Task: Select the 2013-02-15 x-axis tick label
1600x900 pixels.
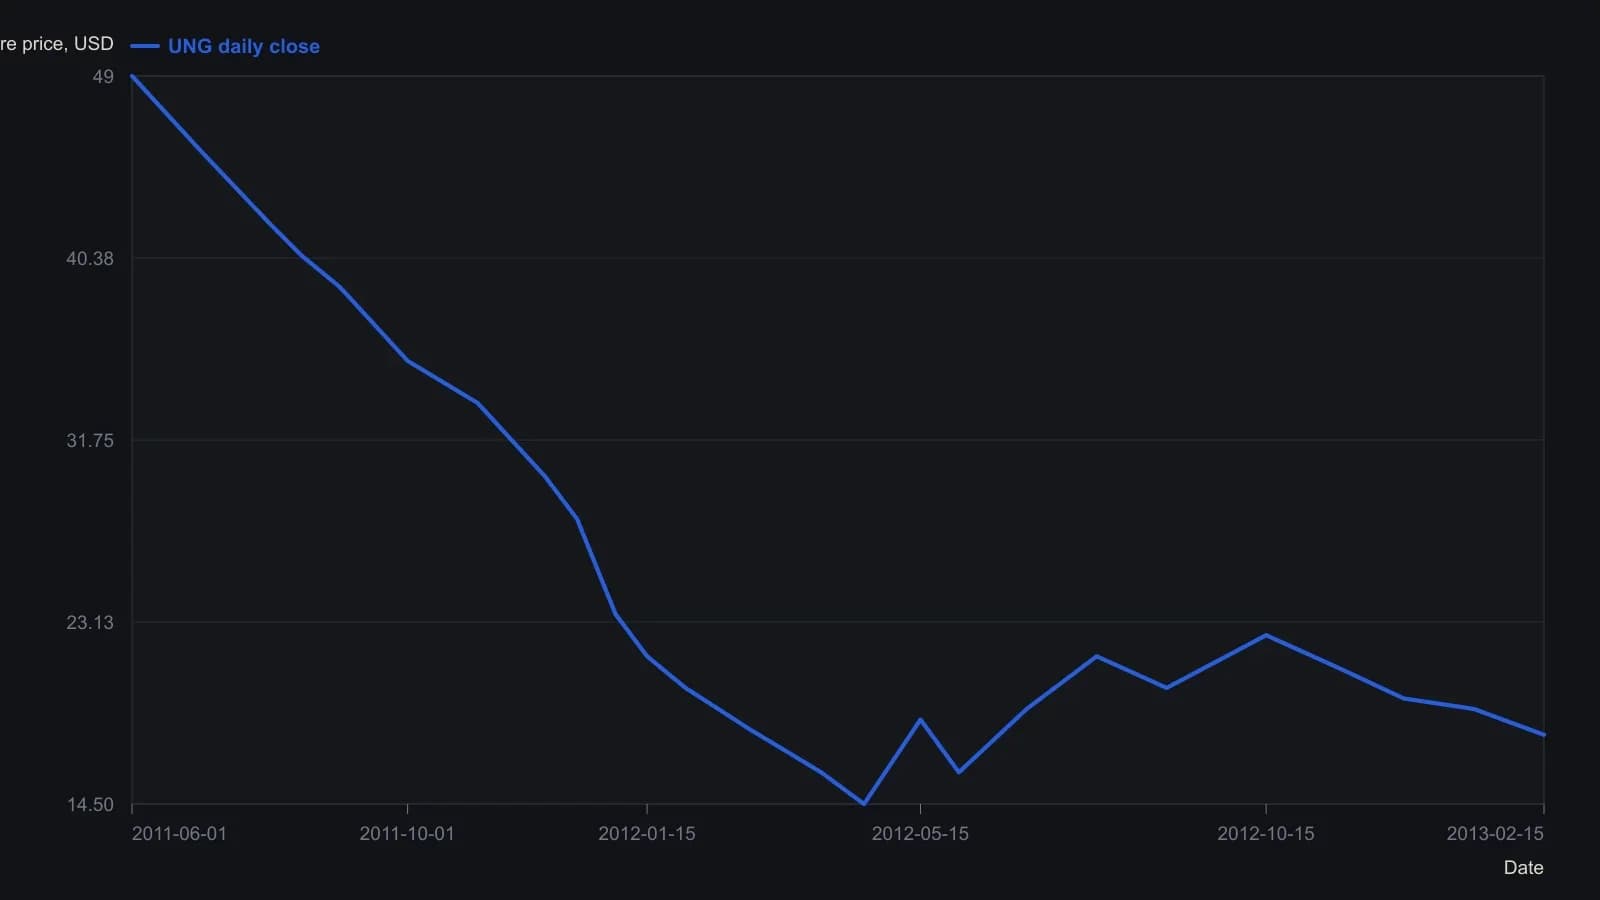Action: 1495,834
